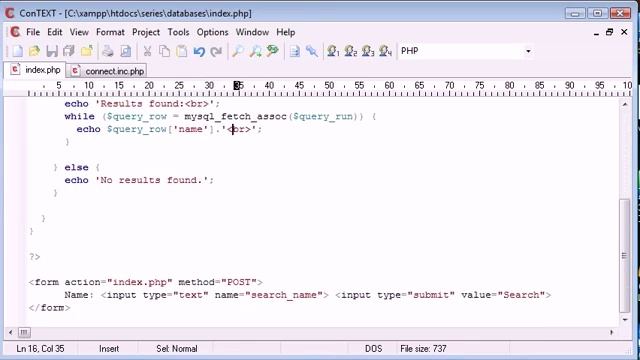This screenshot has width=640, height=360.
Task: Redo the last undone edit
Action: point(216,51)
